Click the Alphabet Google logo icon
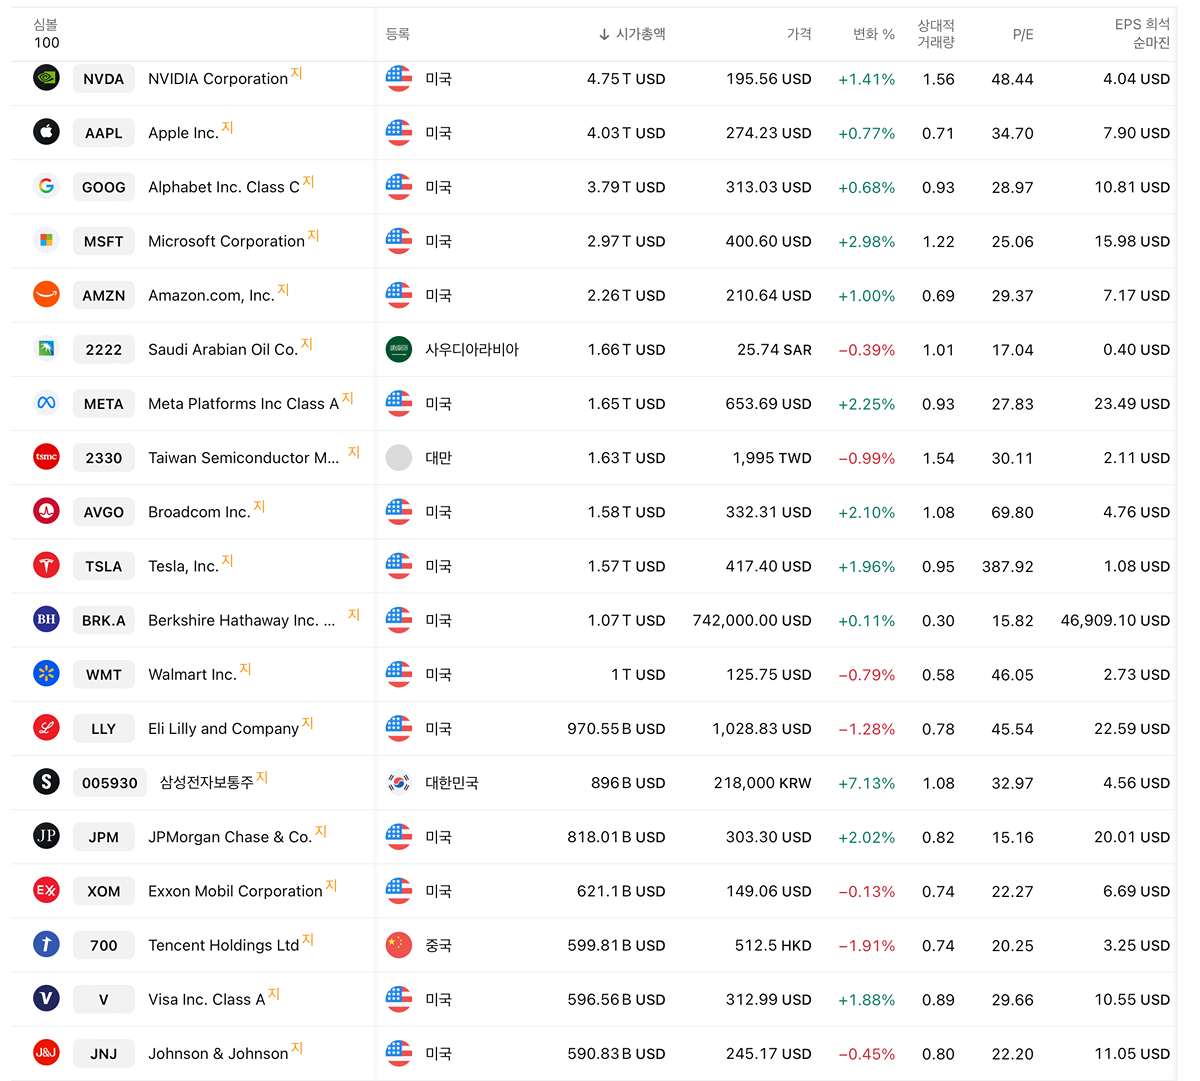Viewport: 1200px width, 1081px height. (46, 186)
